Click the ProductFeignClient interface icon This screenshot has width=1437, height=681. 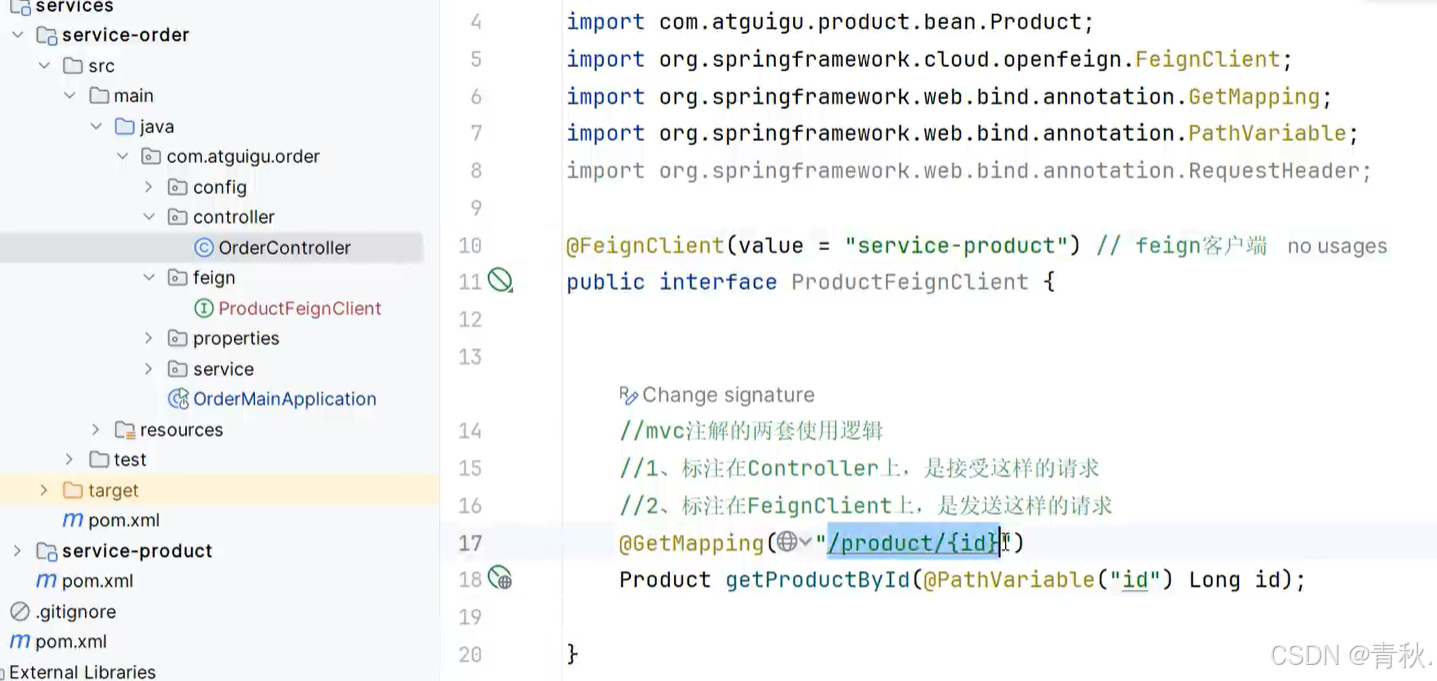(x=204, y=308)
